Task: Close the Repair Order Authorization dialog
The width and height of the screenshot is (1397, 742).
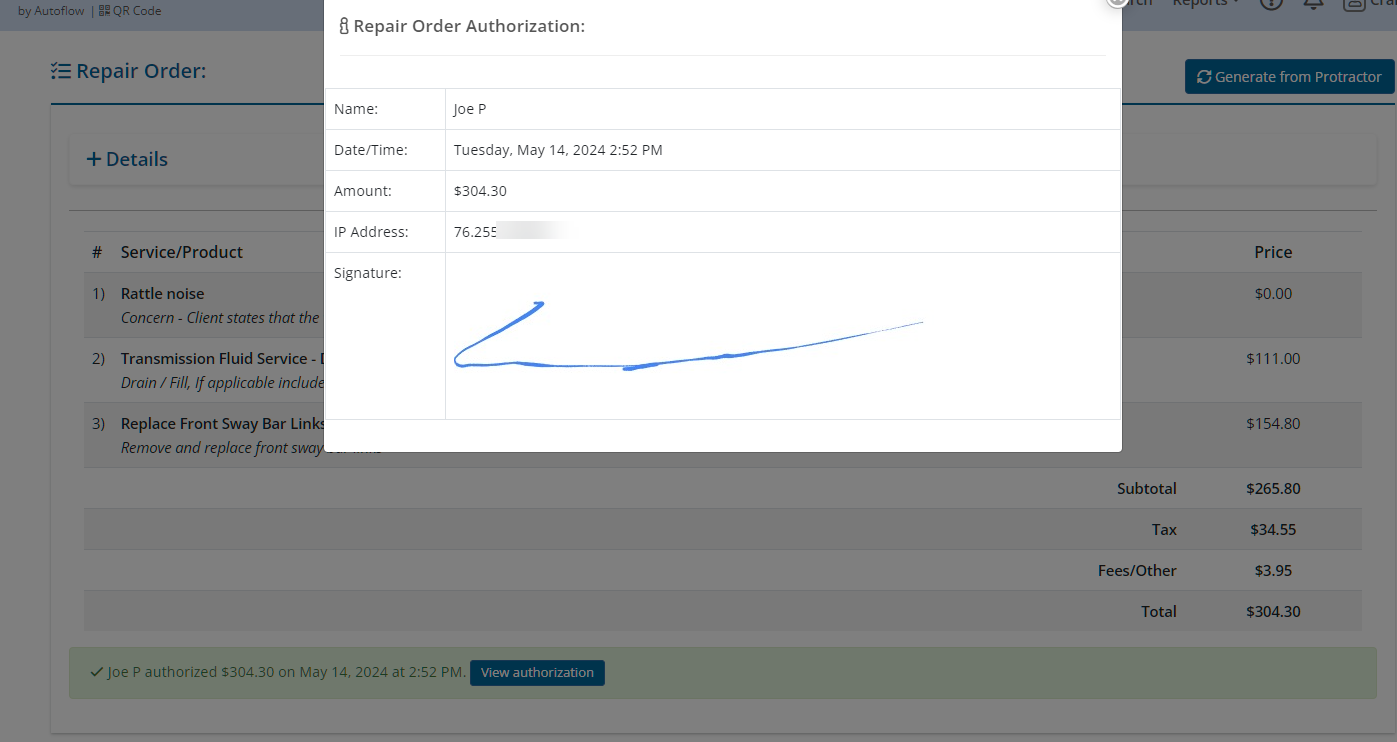Action: [x=1117, y=2]
